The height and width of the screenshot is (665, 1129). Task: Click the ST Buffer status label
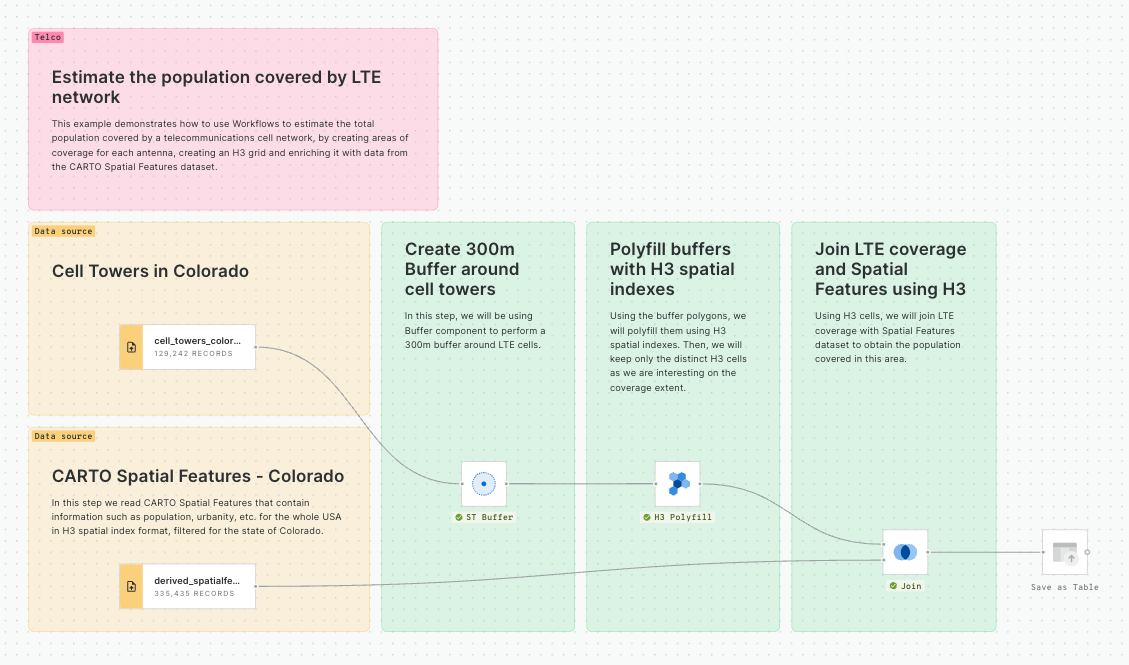pos(484,517)
